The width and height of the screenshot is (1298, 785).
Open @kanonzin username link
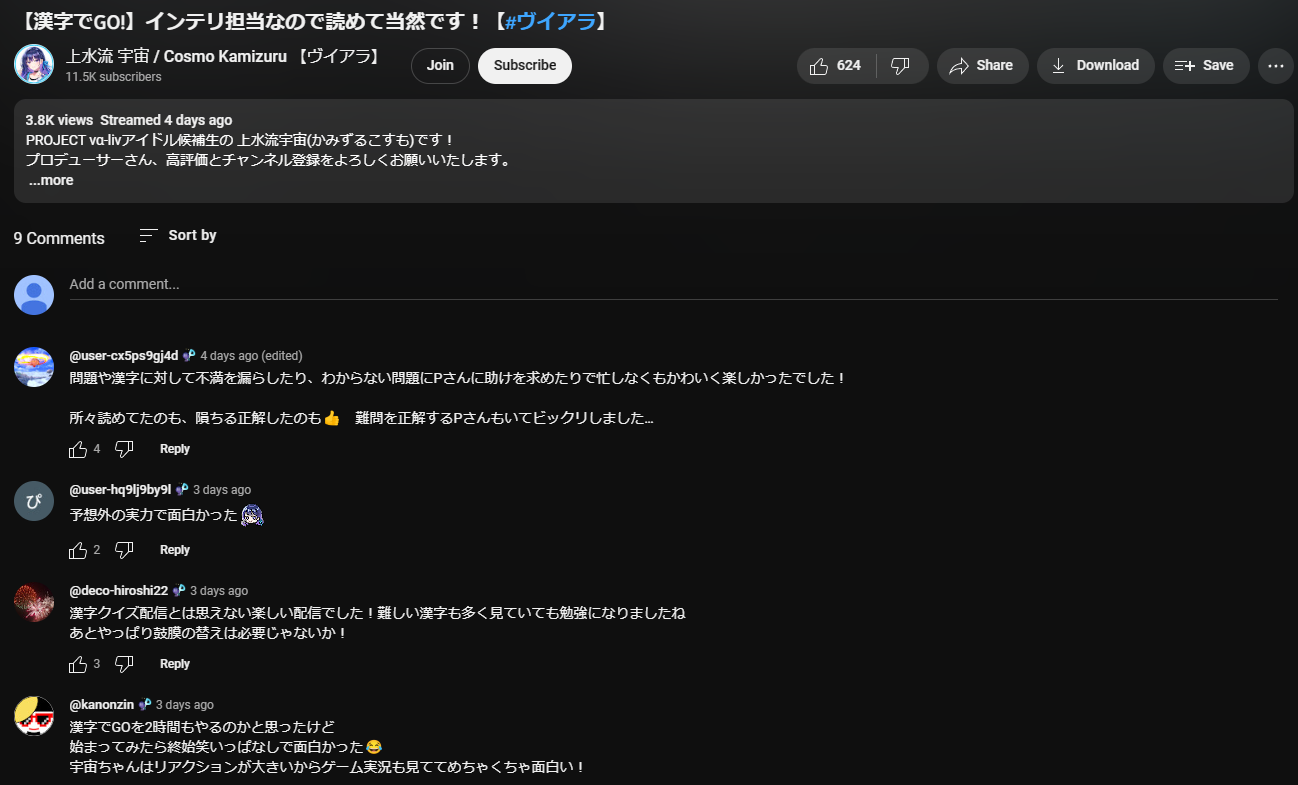coord(102,705)
